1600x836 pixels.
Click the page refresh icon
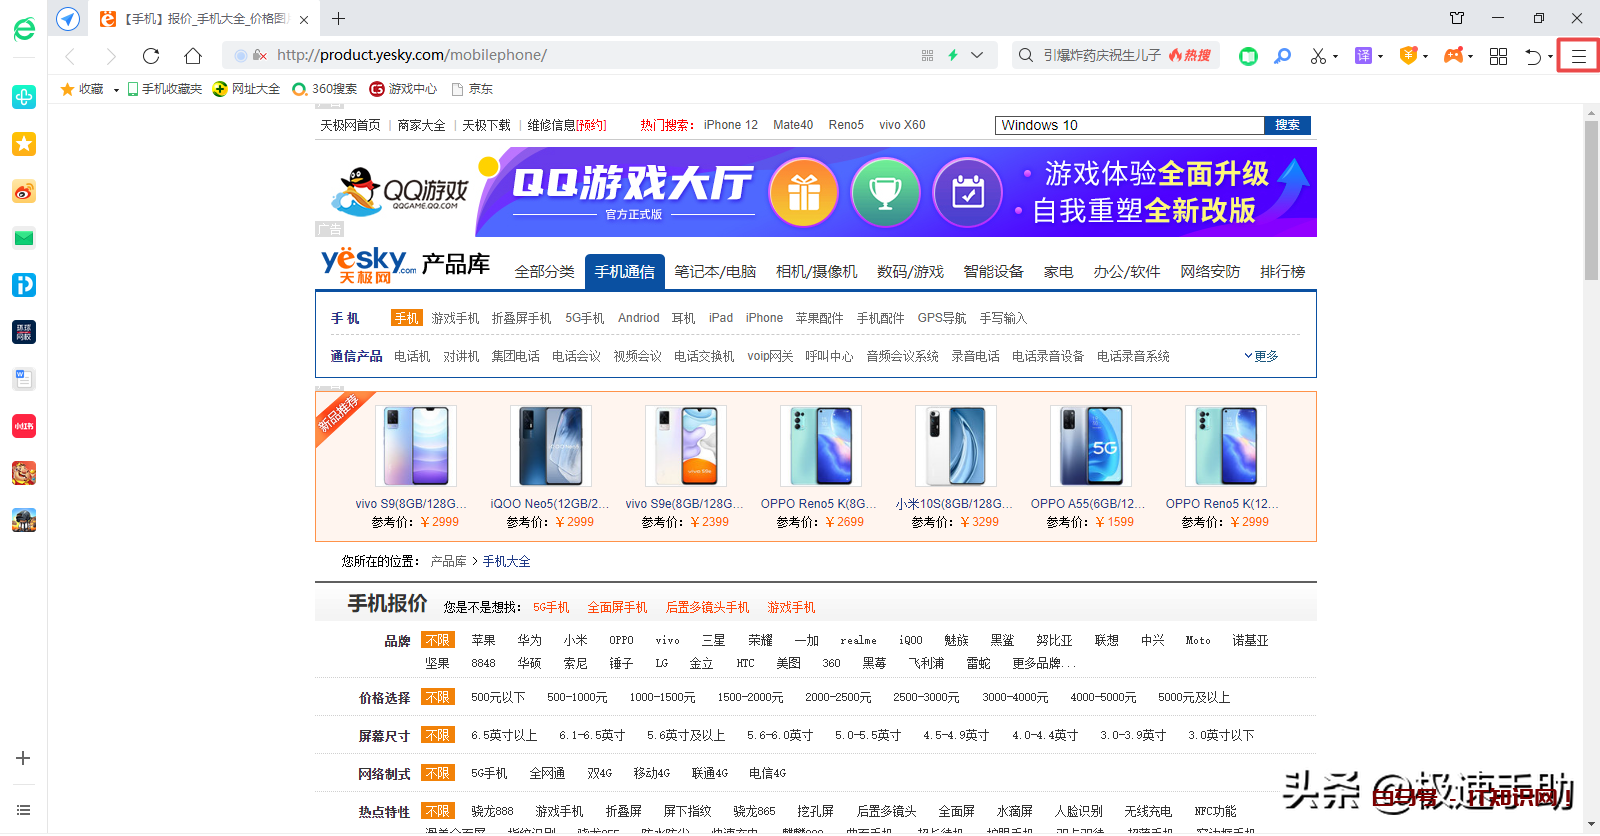[x=151, y=56]
